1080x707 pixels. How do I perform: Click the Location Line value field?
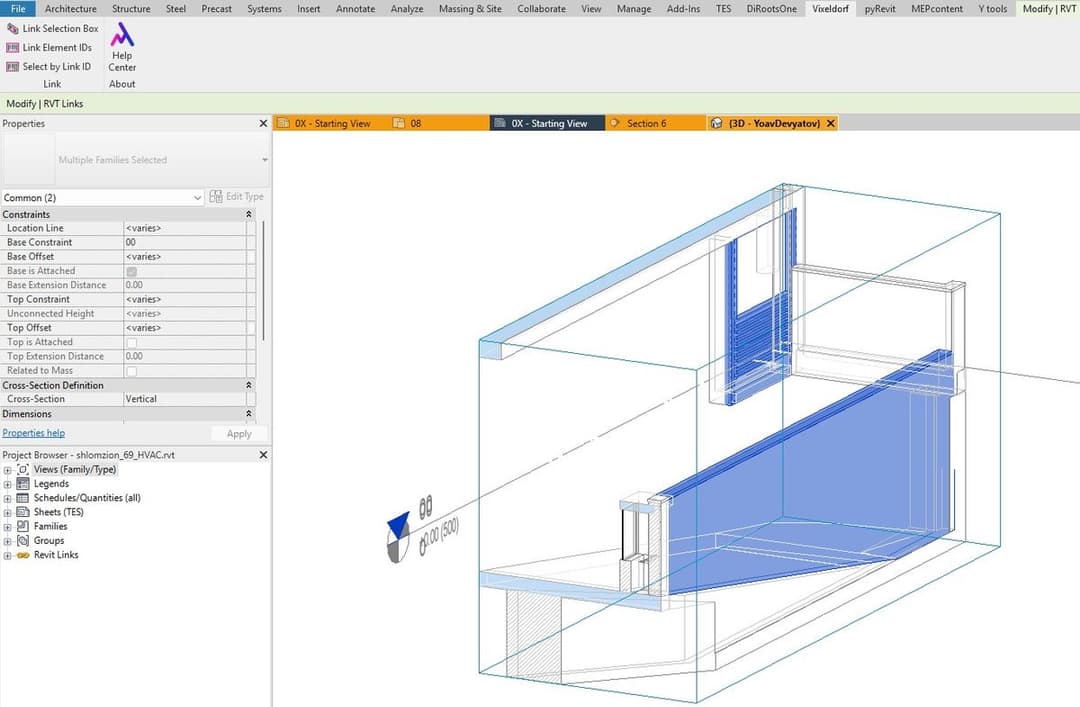tap(185, 228)
